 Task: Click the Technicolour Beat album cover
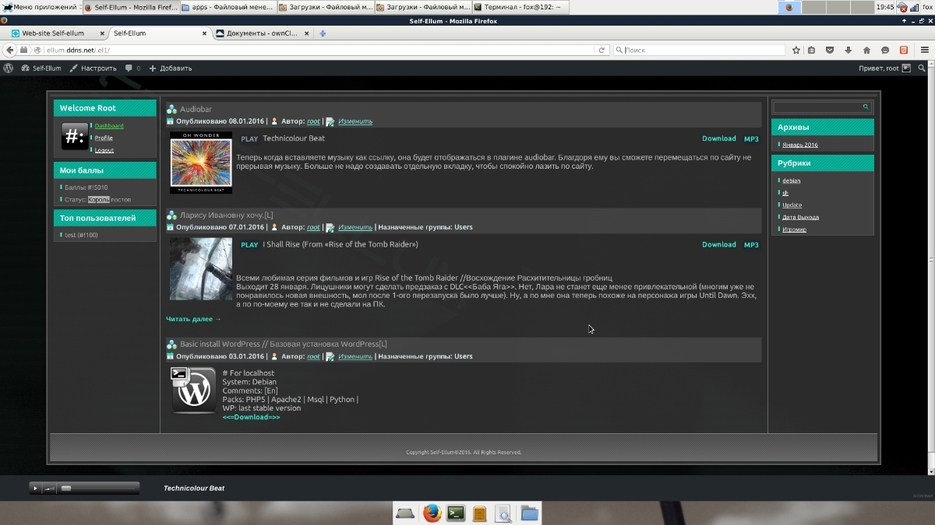click(x=201, y=163)
